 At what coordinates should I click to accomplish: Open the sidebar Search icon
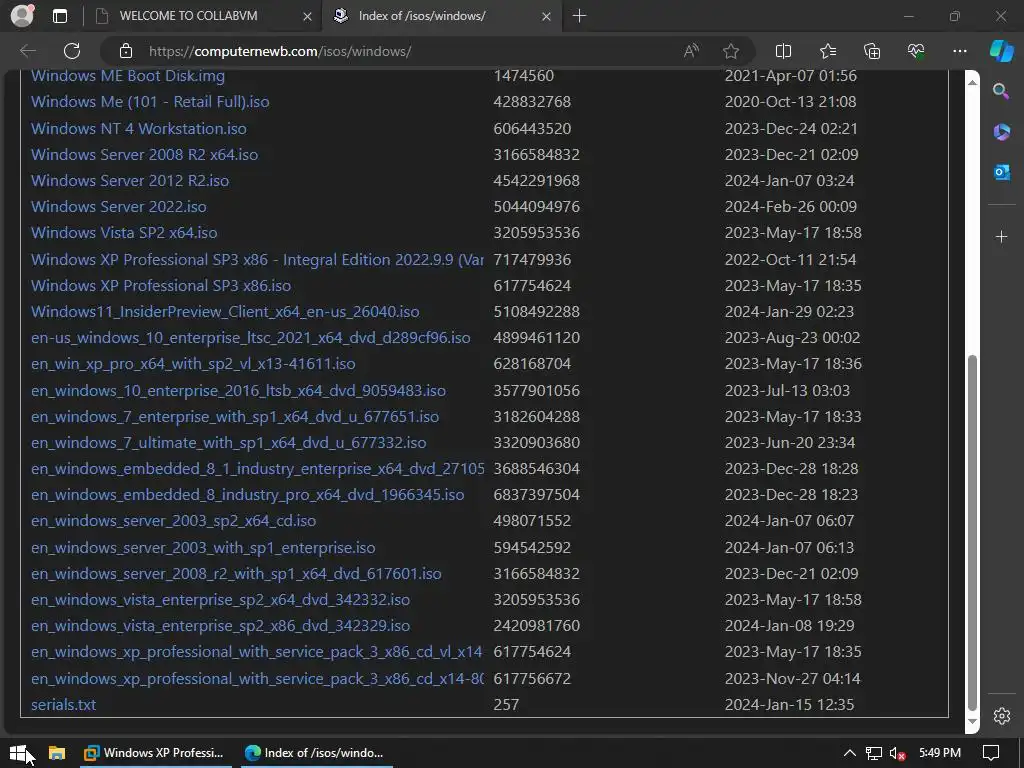pyautogui.click(x=1001, y=91)
